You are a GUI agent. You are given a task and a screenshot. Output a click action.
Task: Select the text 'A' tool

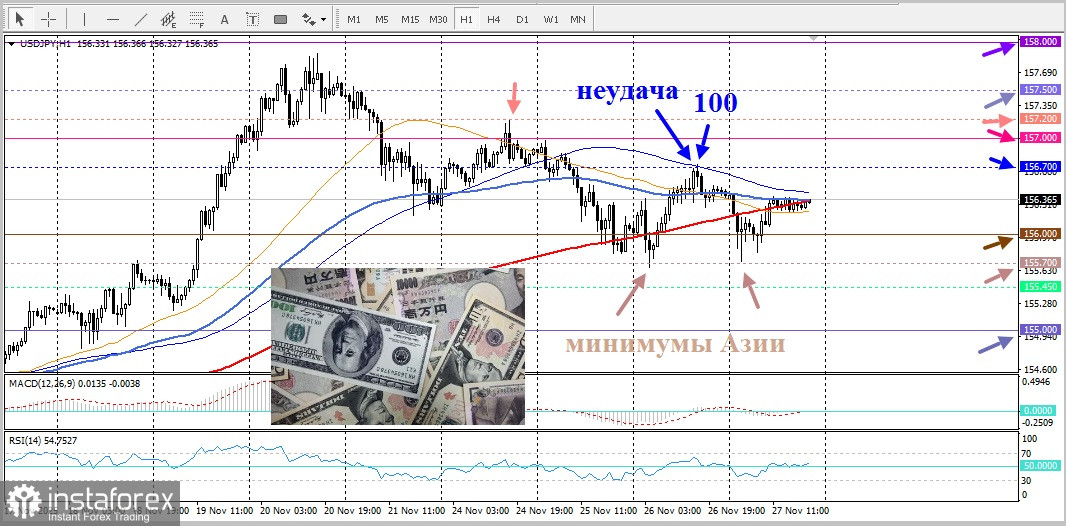click(x=224, y=19)
